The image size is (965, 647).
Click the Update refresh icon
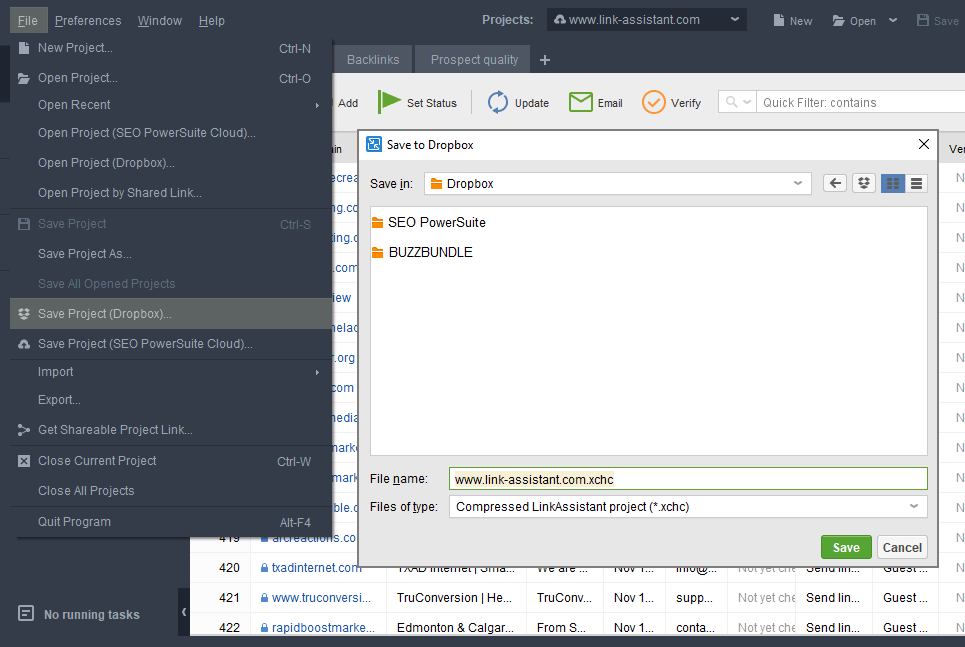[498, 102]
